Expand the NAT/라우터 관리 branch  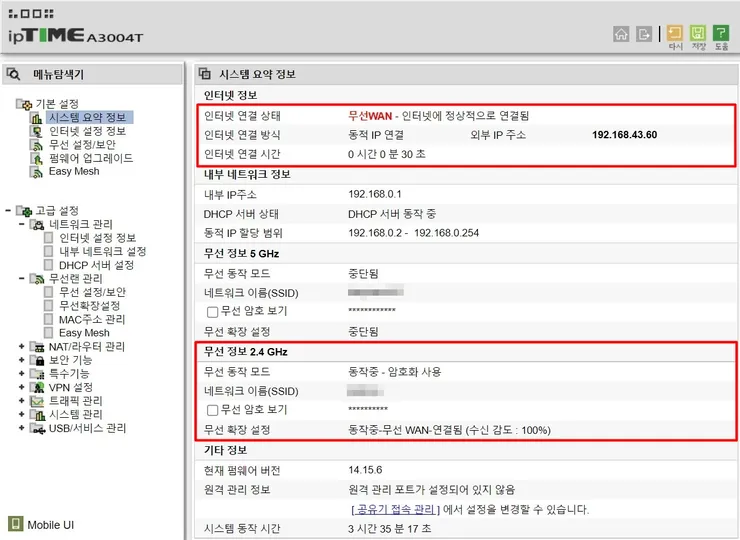[21, 346]
